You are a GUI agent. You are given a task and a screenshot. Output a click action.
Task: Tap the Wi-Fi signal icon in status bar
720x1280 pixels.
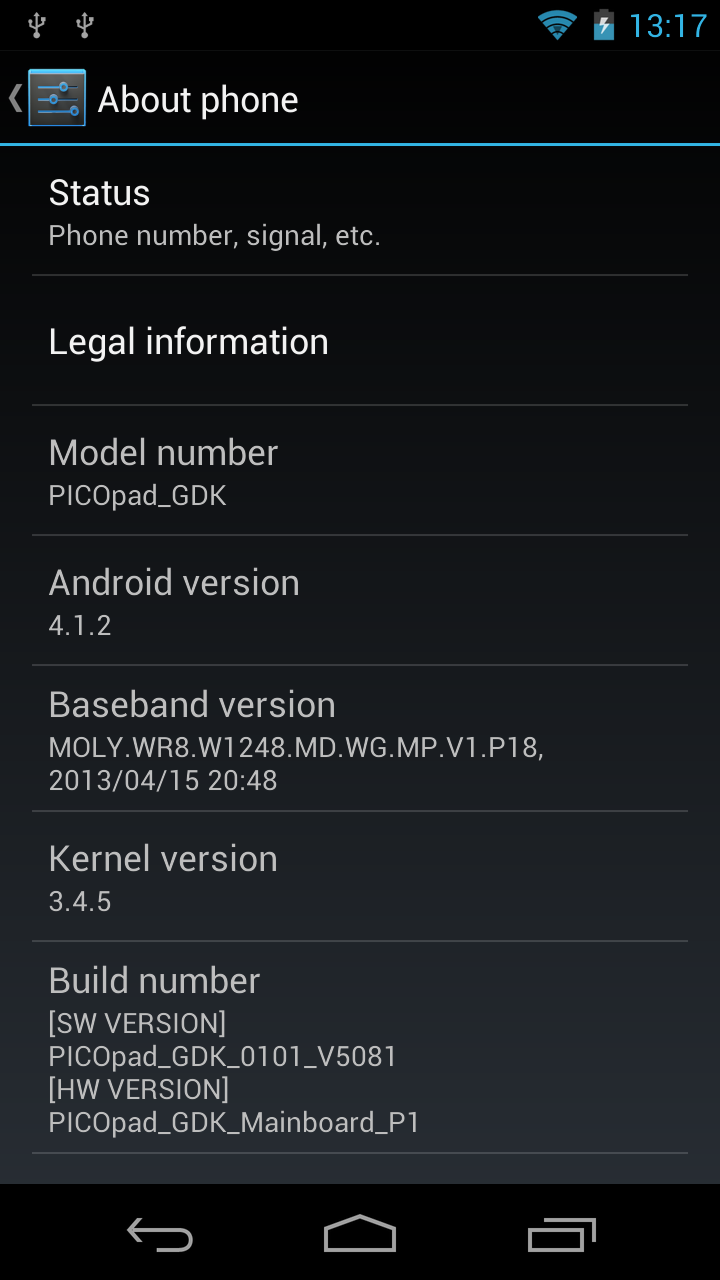coord(557,24)
